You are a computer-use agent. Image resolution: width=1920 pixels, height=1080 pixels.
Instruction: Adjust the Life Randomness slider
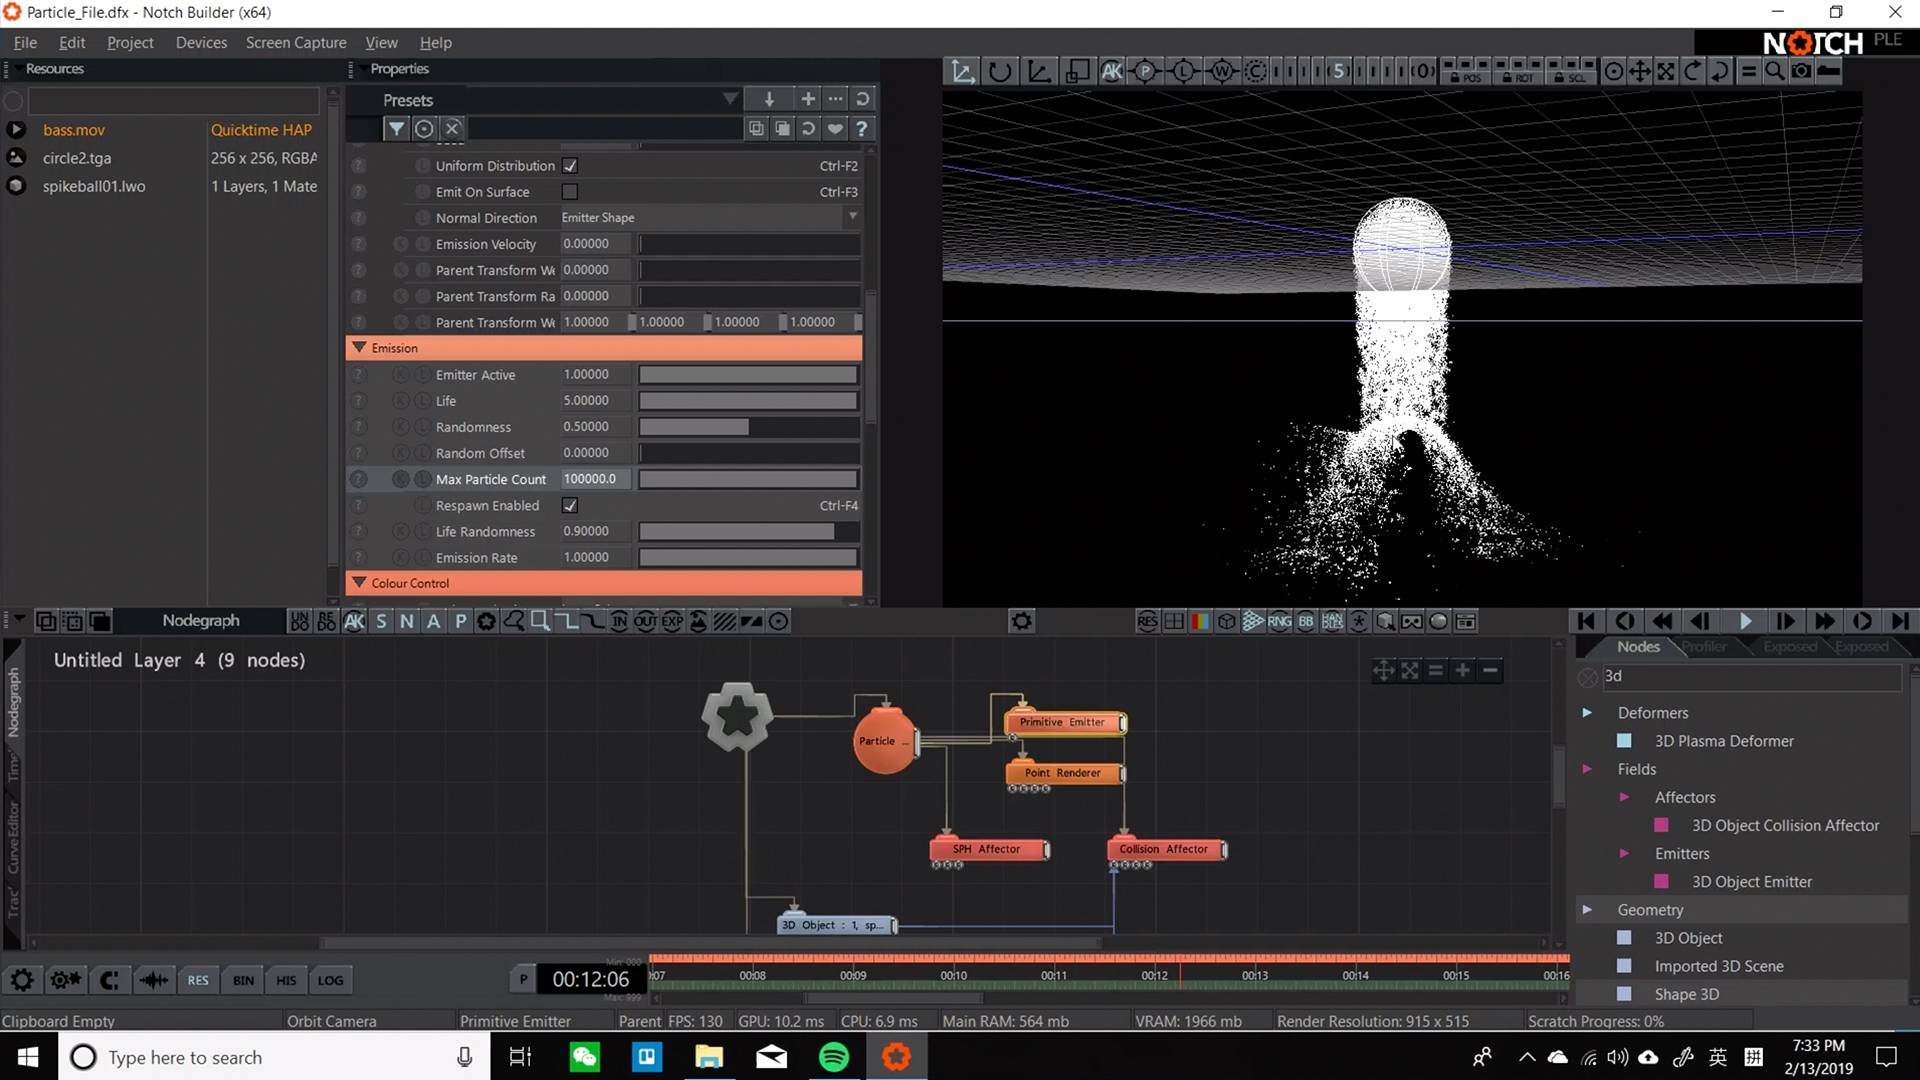748,532
